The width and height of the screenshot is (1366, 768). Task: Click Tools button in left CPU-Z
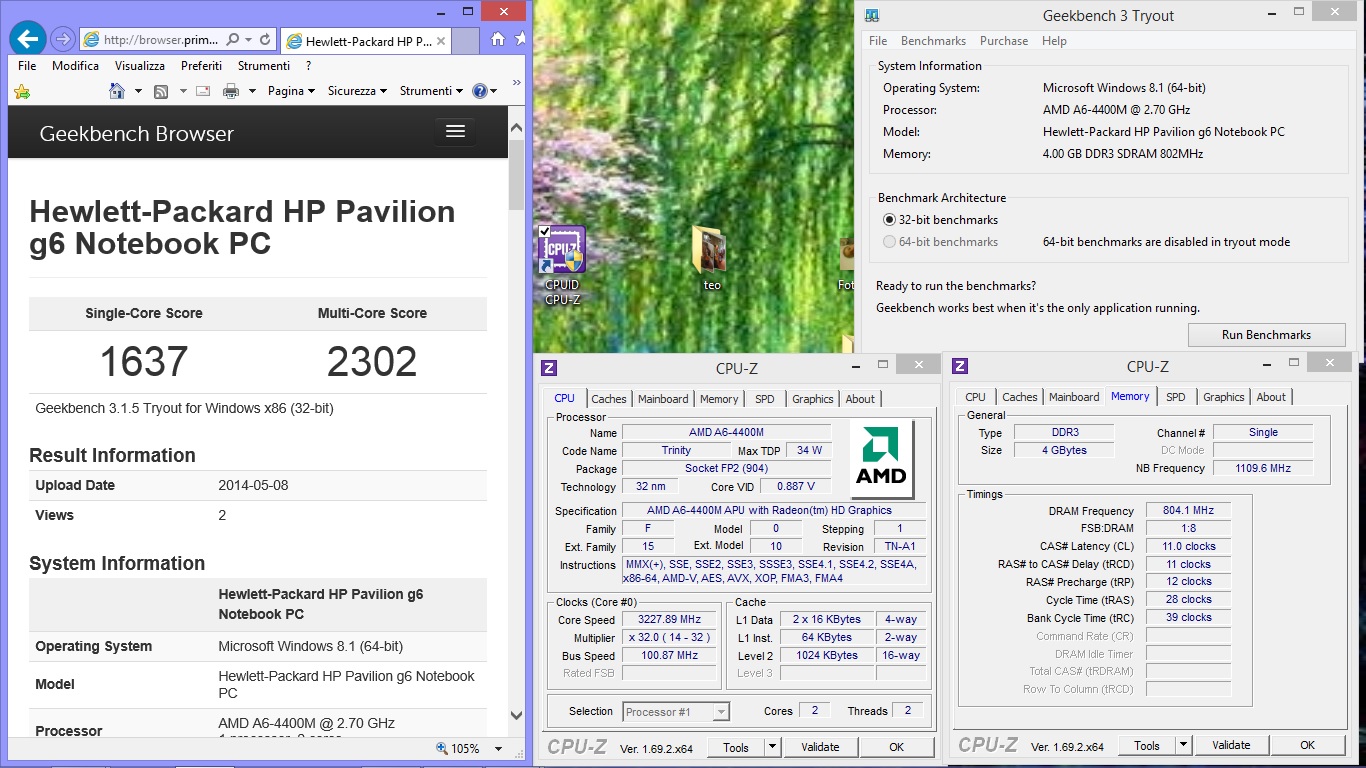click(736, 747)
